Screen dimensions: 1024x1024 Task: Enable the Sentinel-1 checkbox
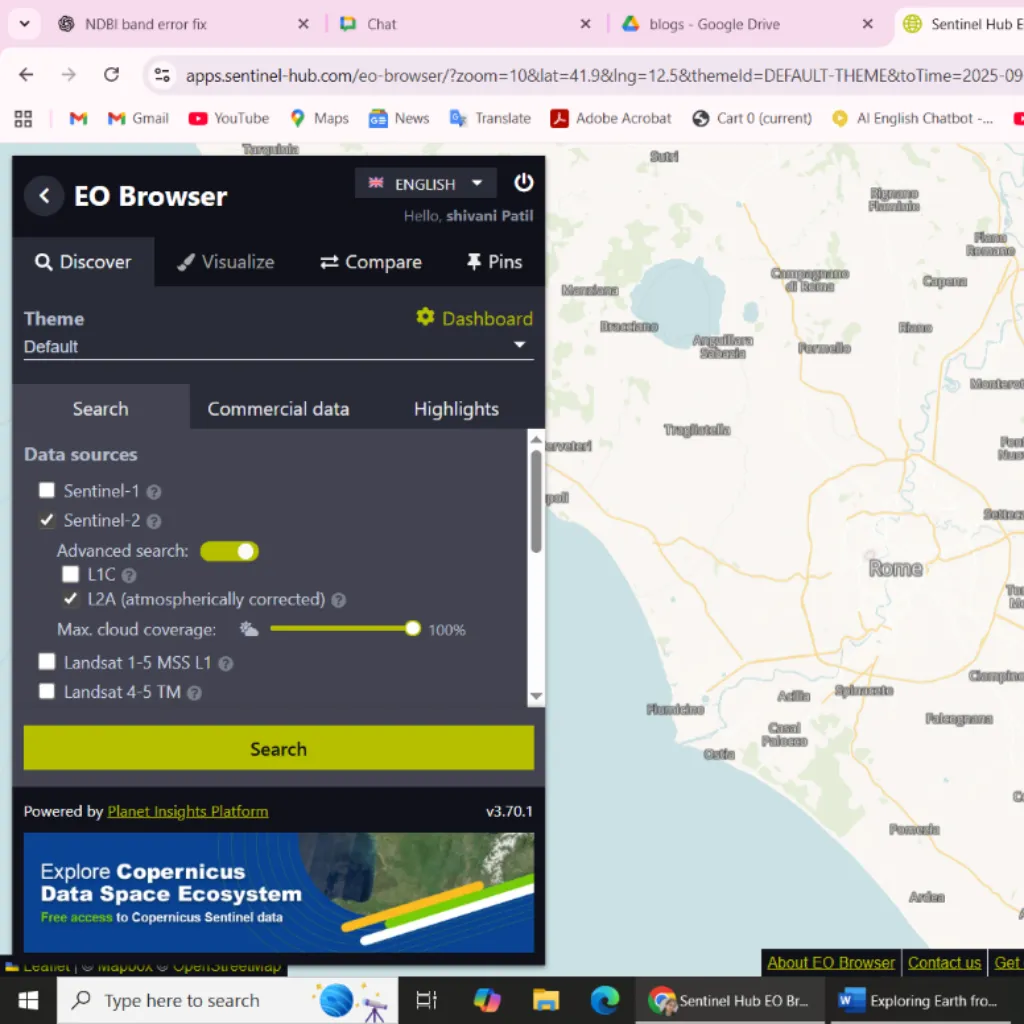(47, 491)
